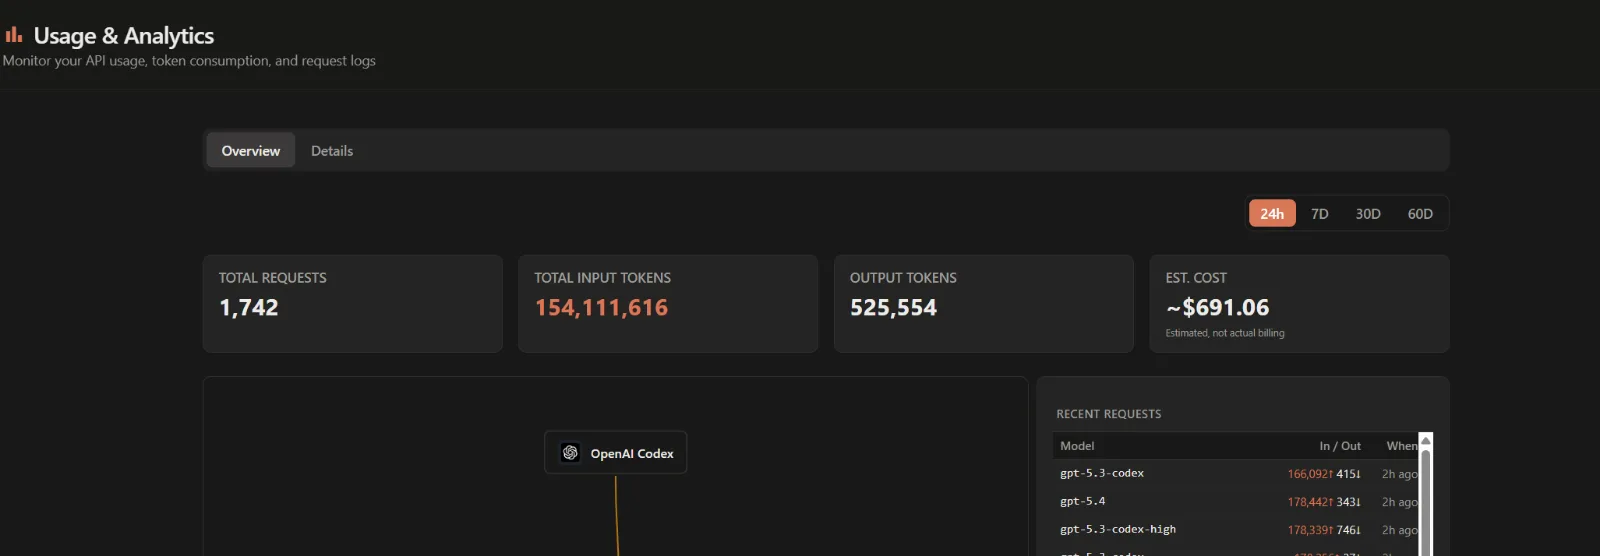Image resolution: width=1600 pixels, height=556 pixels.
Task: Choose the 30D time range
Action: click(1367, 214)
